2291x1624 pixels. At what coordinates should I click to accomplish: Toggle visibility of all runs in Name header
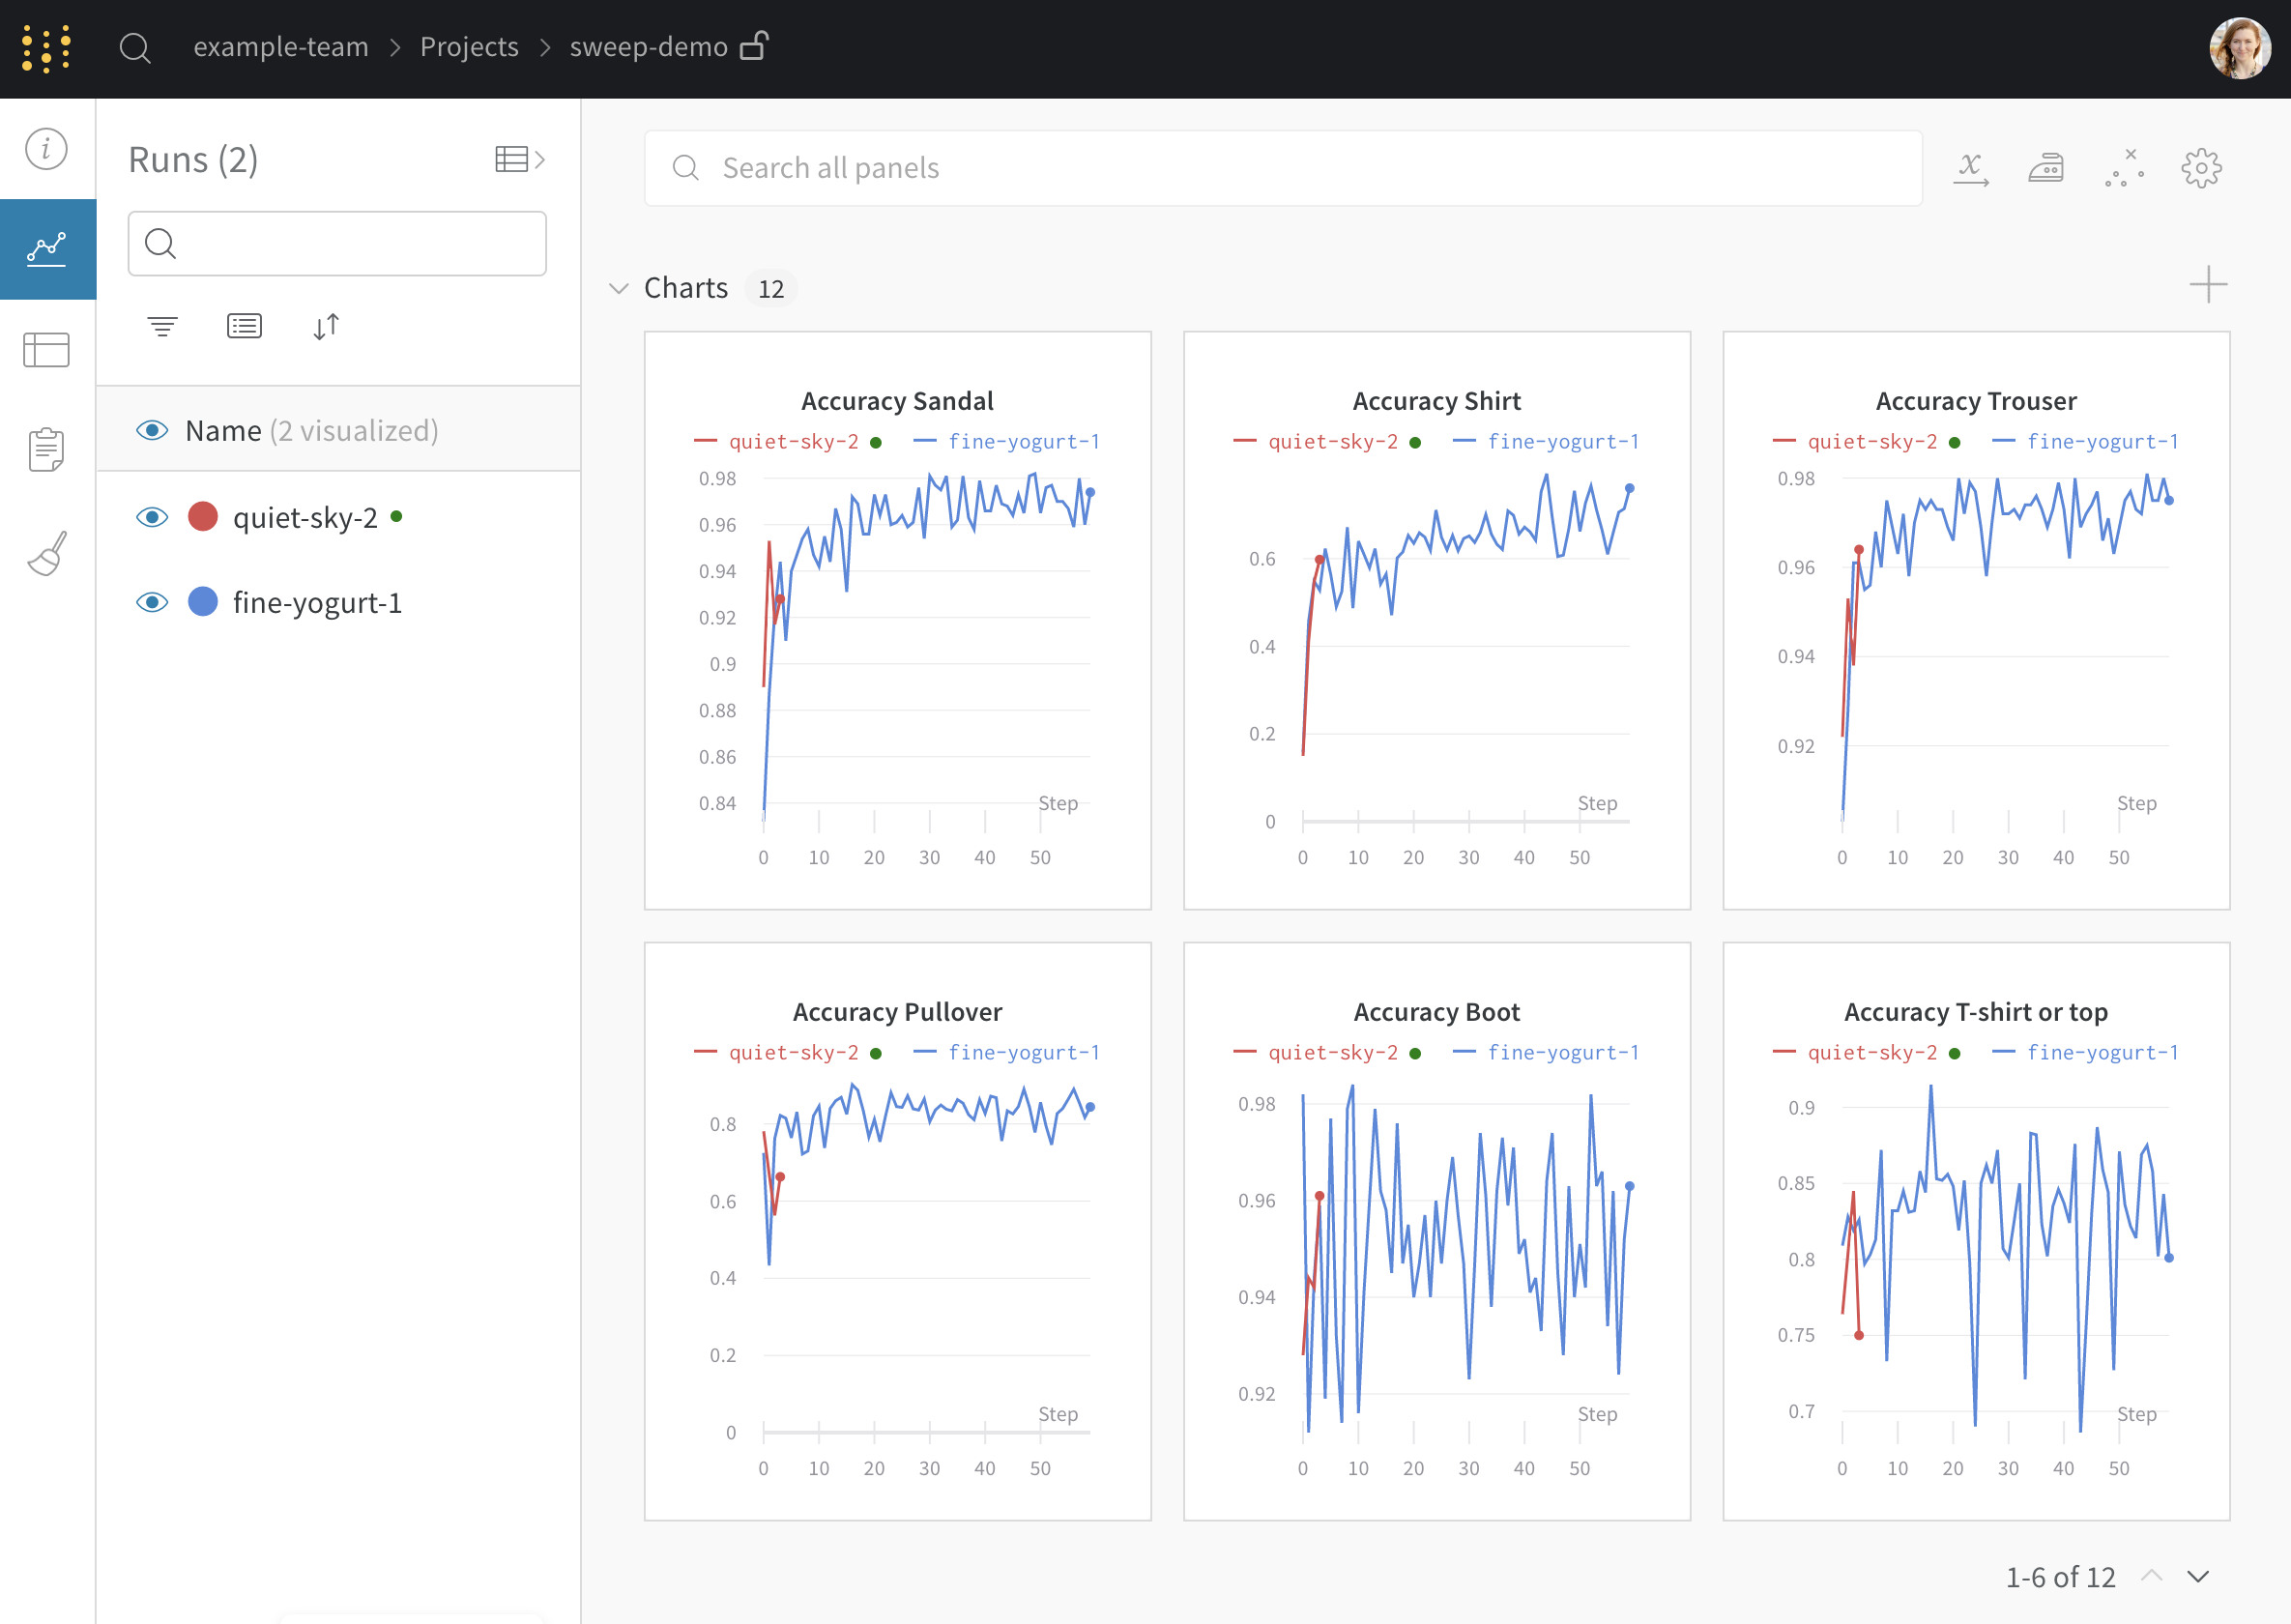coord(152,430)
